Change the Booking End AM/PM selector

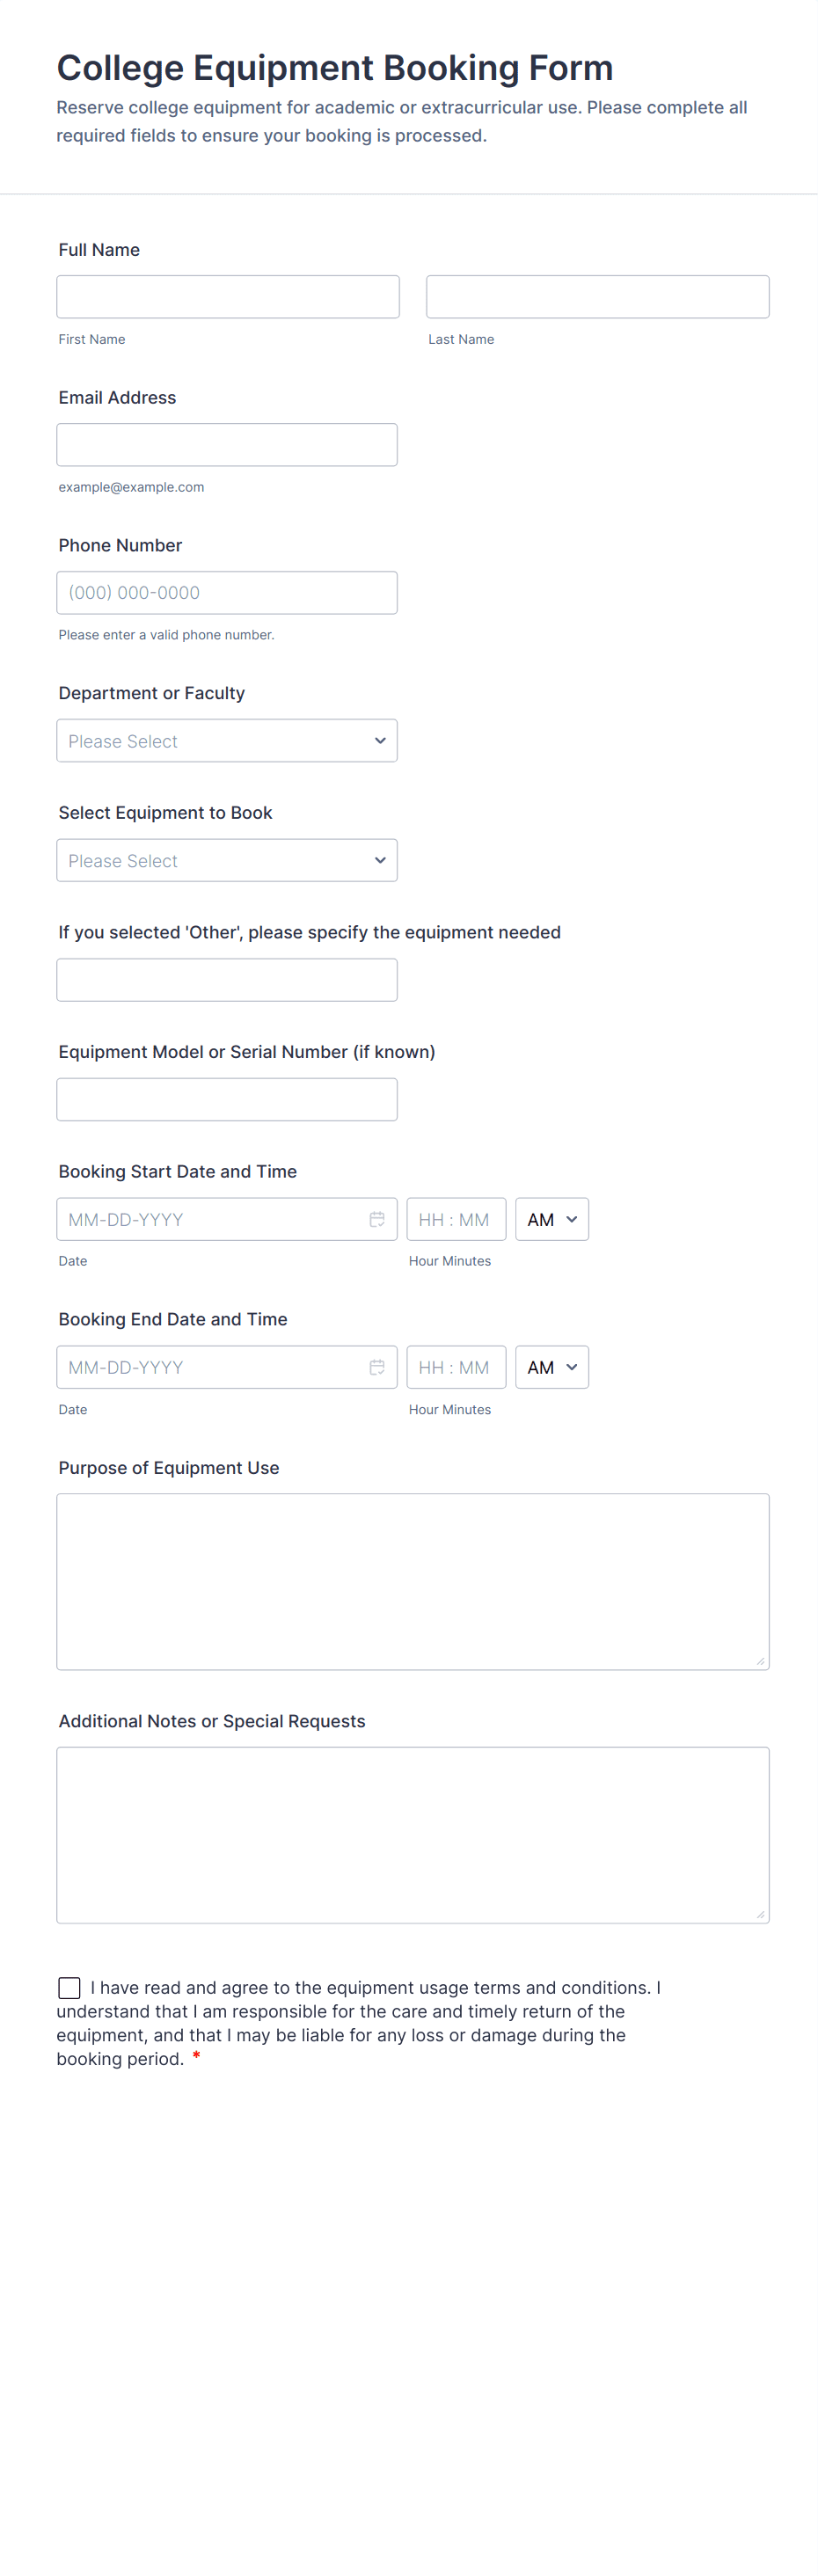pos(552,1367)
